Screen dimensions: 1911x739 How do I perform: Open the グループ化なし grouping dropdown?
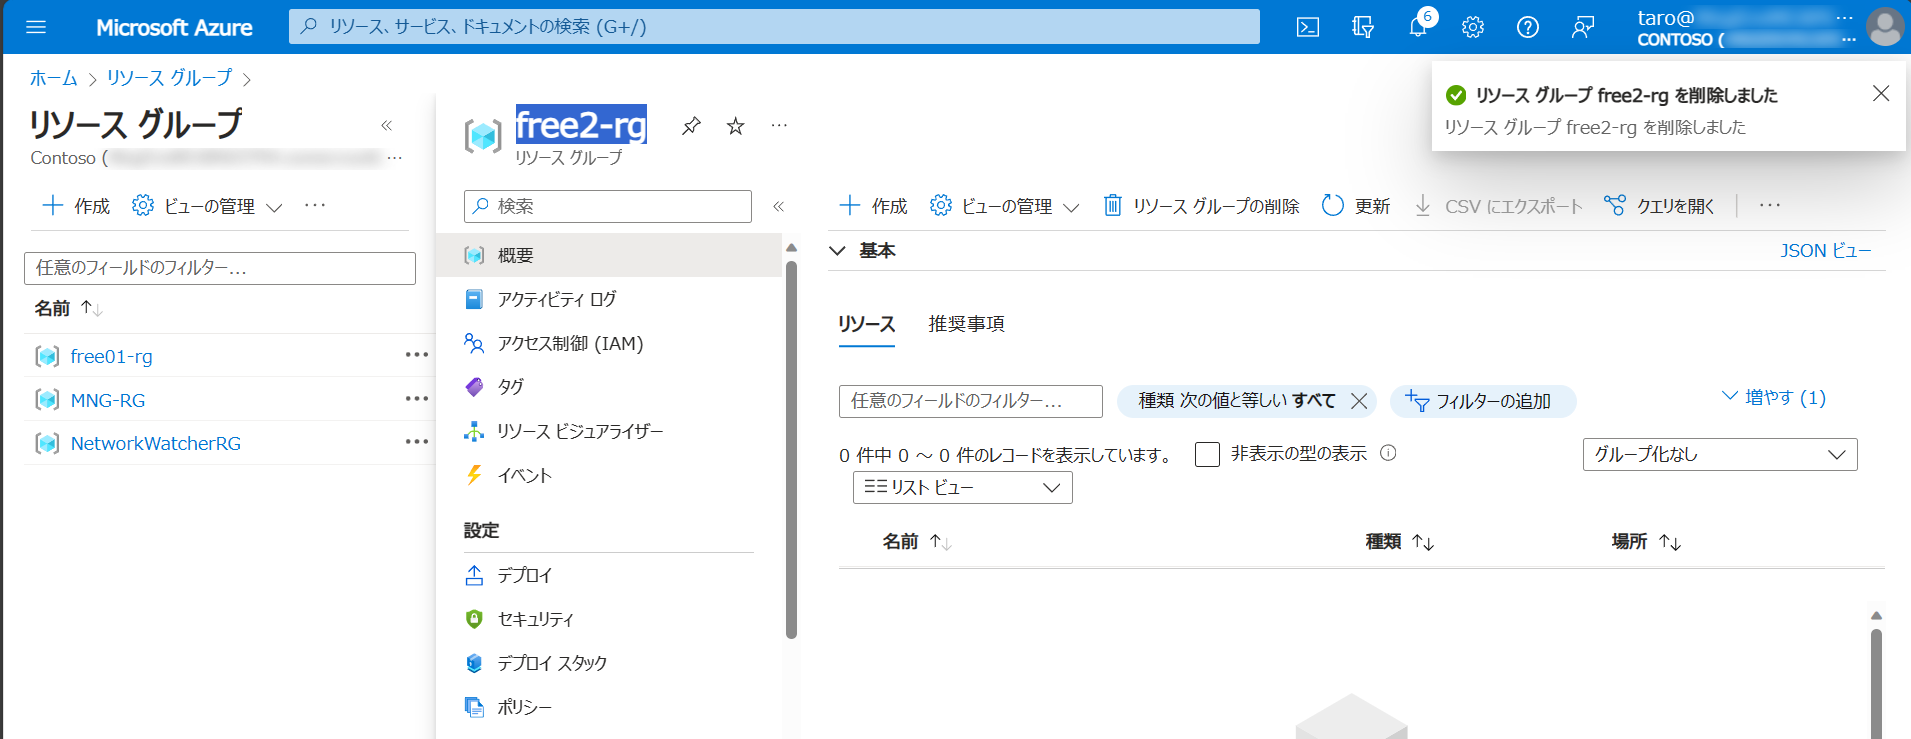(1720, 454)
